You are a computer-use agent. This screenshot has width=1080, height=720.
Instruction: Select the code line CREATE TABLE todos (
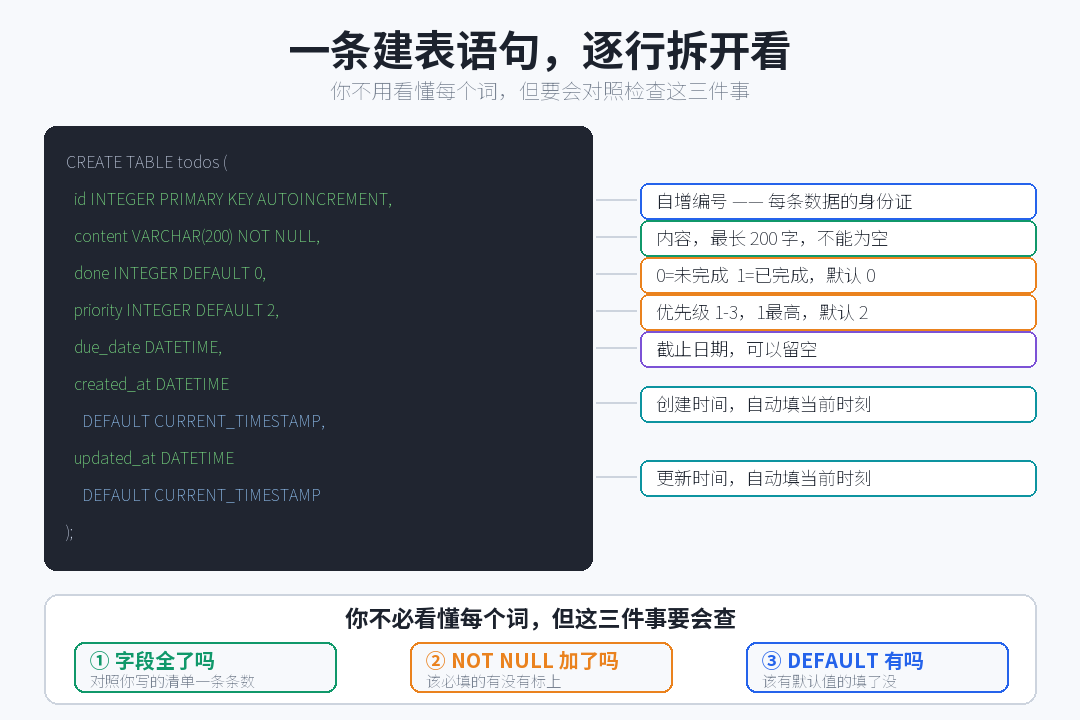[147, 162]
